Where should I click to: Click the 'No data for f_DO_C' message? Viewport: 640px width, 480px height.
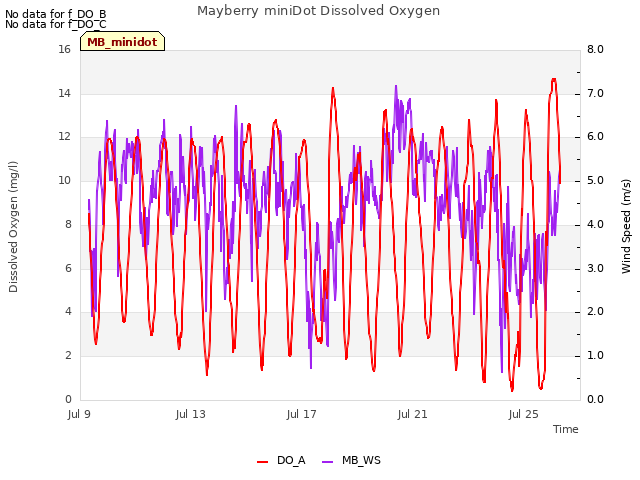(56, 24)
